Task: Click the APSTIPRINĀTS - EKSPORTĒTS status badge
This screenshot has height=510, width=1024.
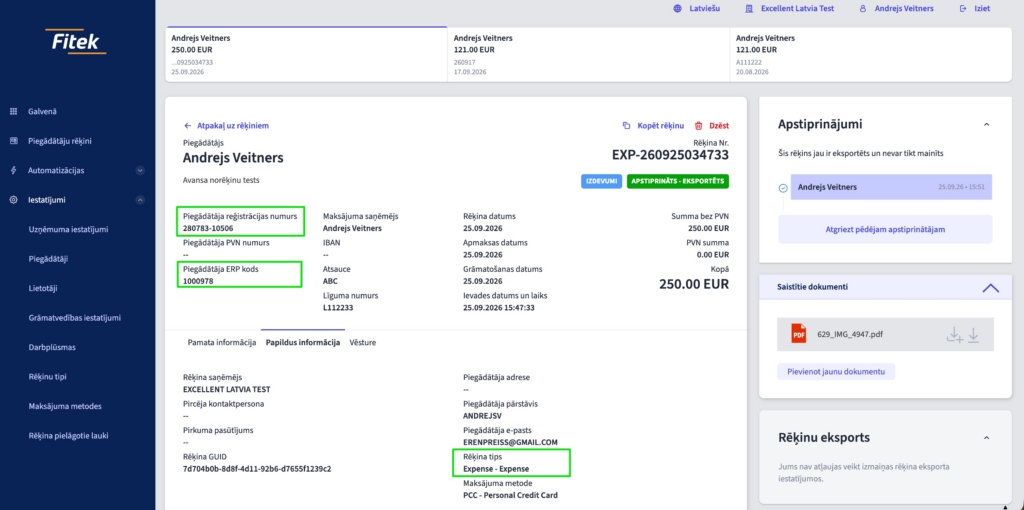Action: pos(678,181)
